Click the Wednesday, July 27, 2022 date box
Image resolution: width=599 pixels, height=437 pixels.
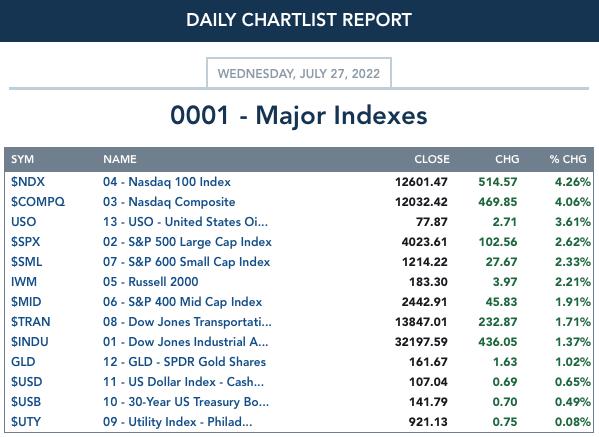pos(299,73)
